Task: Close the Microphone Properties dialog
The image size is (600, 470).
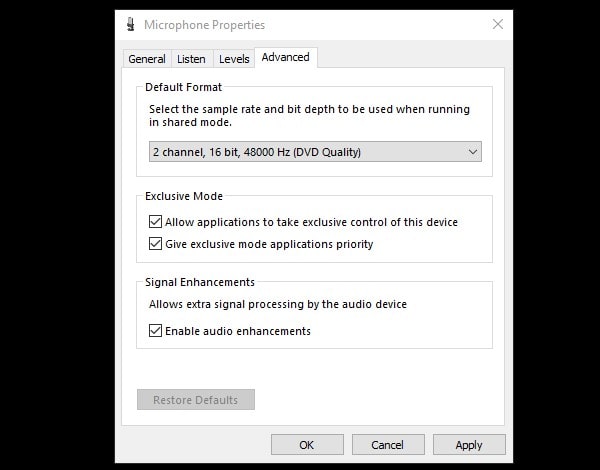Action: tap(497, 24)
